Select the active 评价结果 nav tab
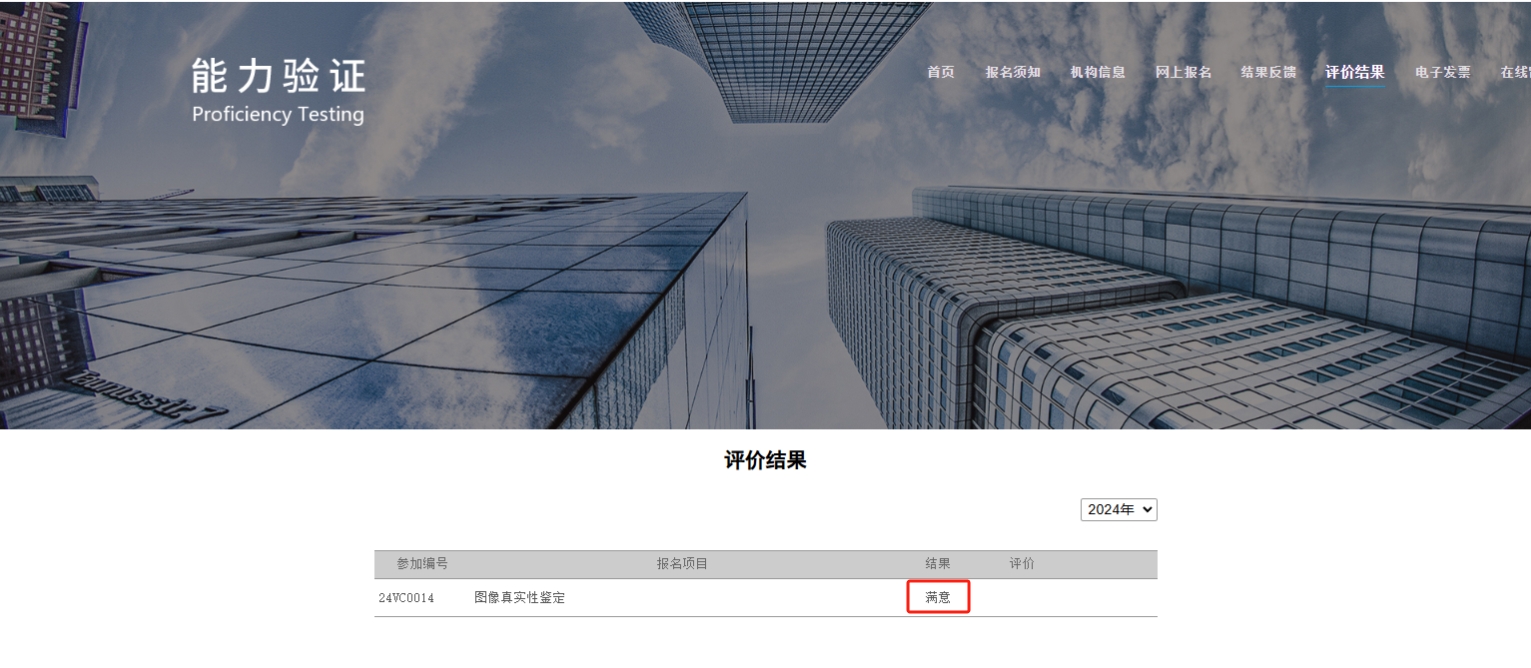Image resolution: width=1531 pixels, height=668 pixels. (x=1355, y=72)
